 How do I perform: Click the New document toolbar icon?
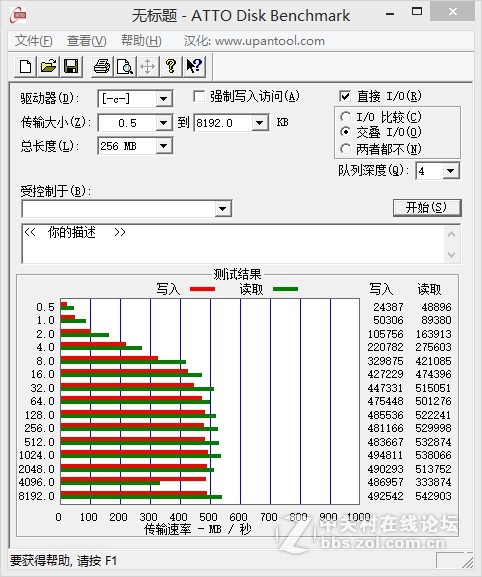coord(25,66)
